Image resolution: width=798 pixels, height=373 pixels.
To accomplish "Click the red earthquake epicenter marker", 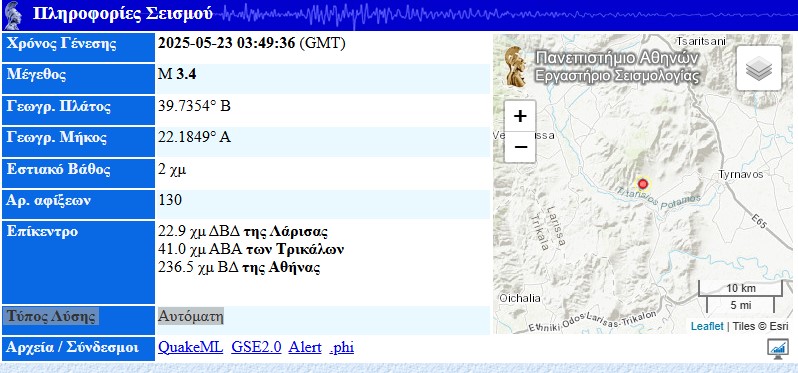I will [x=643, y=184].
